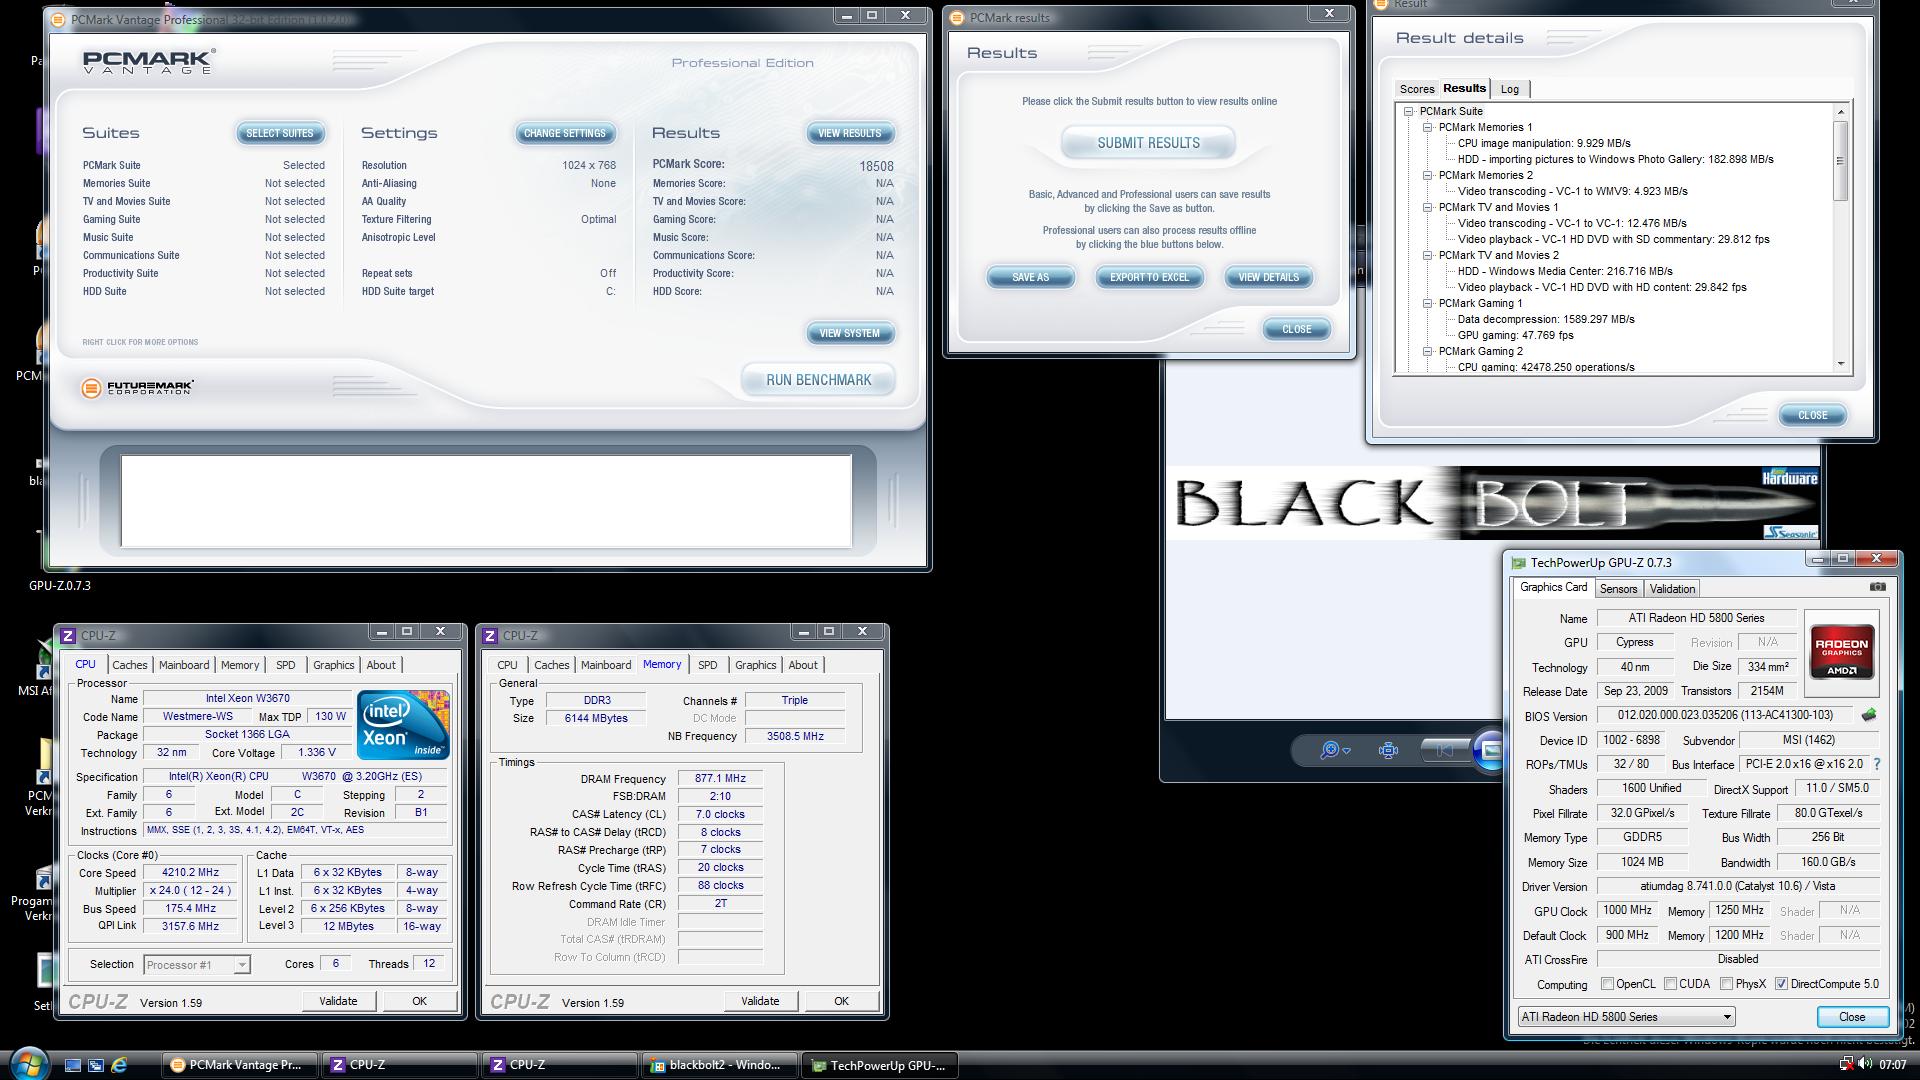Enable the OpenCL checkbox
The height and width of the screenshot is (1080, 1920).
1608,984
